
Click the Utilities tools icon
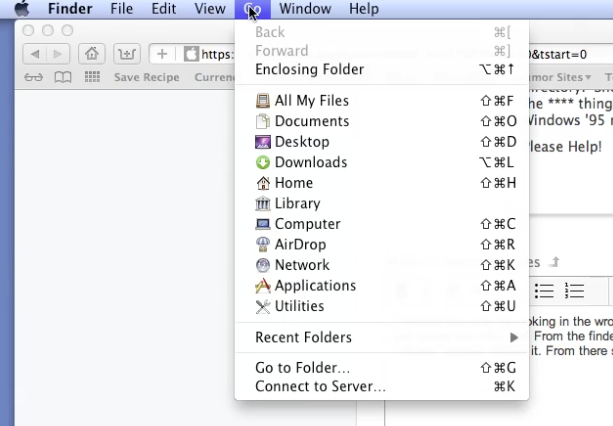tap(263, 306)
